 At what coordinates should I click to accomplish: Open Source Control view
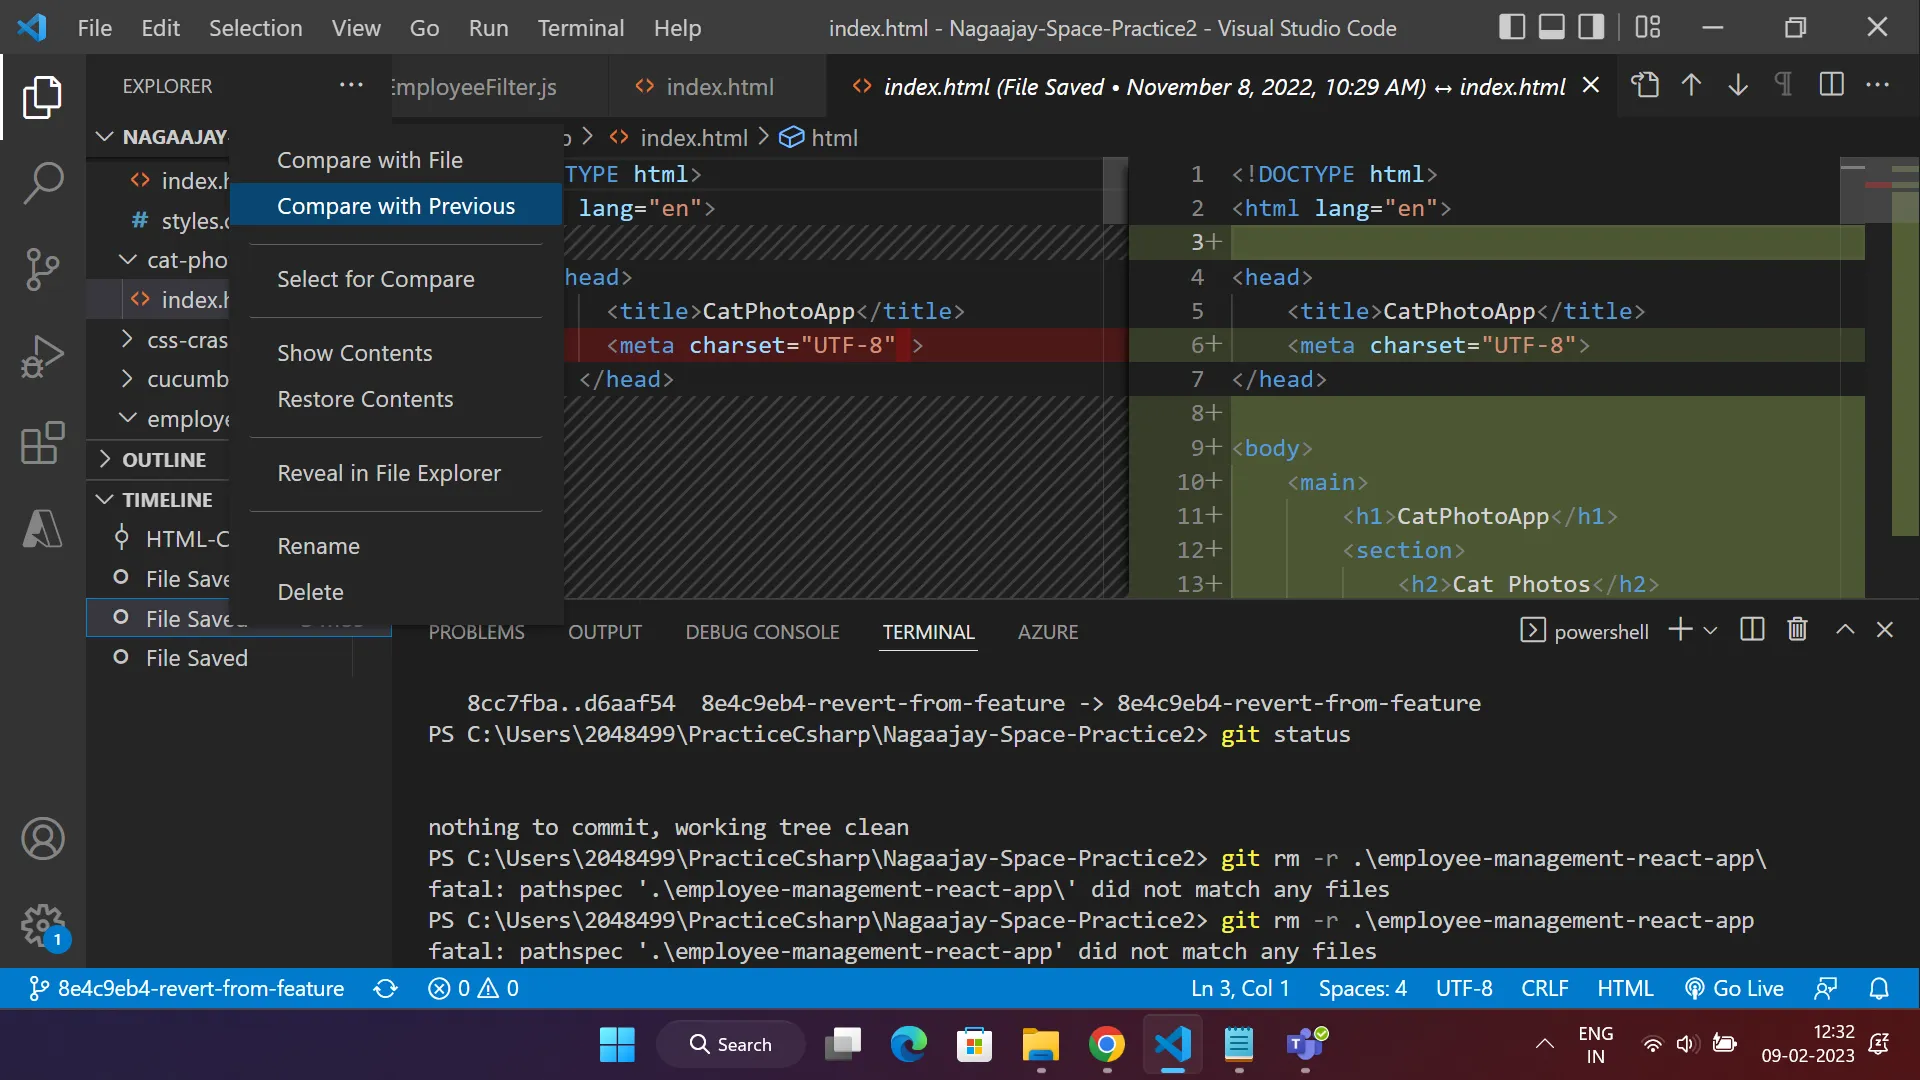42,269
